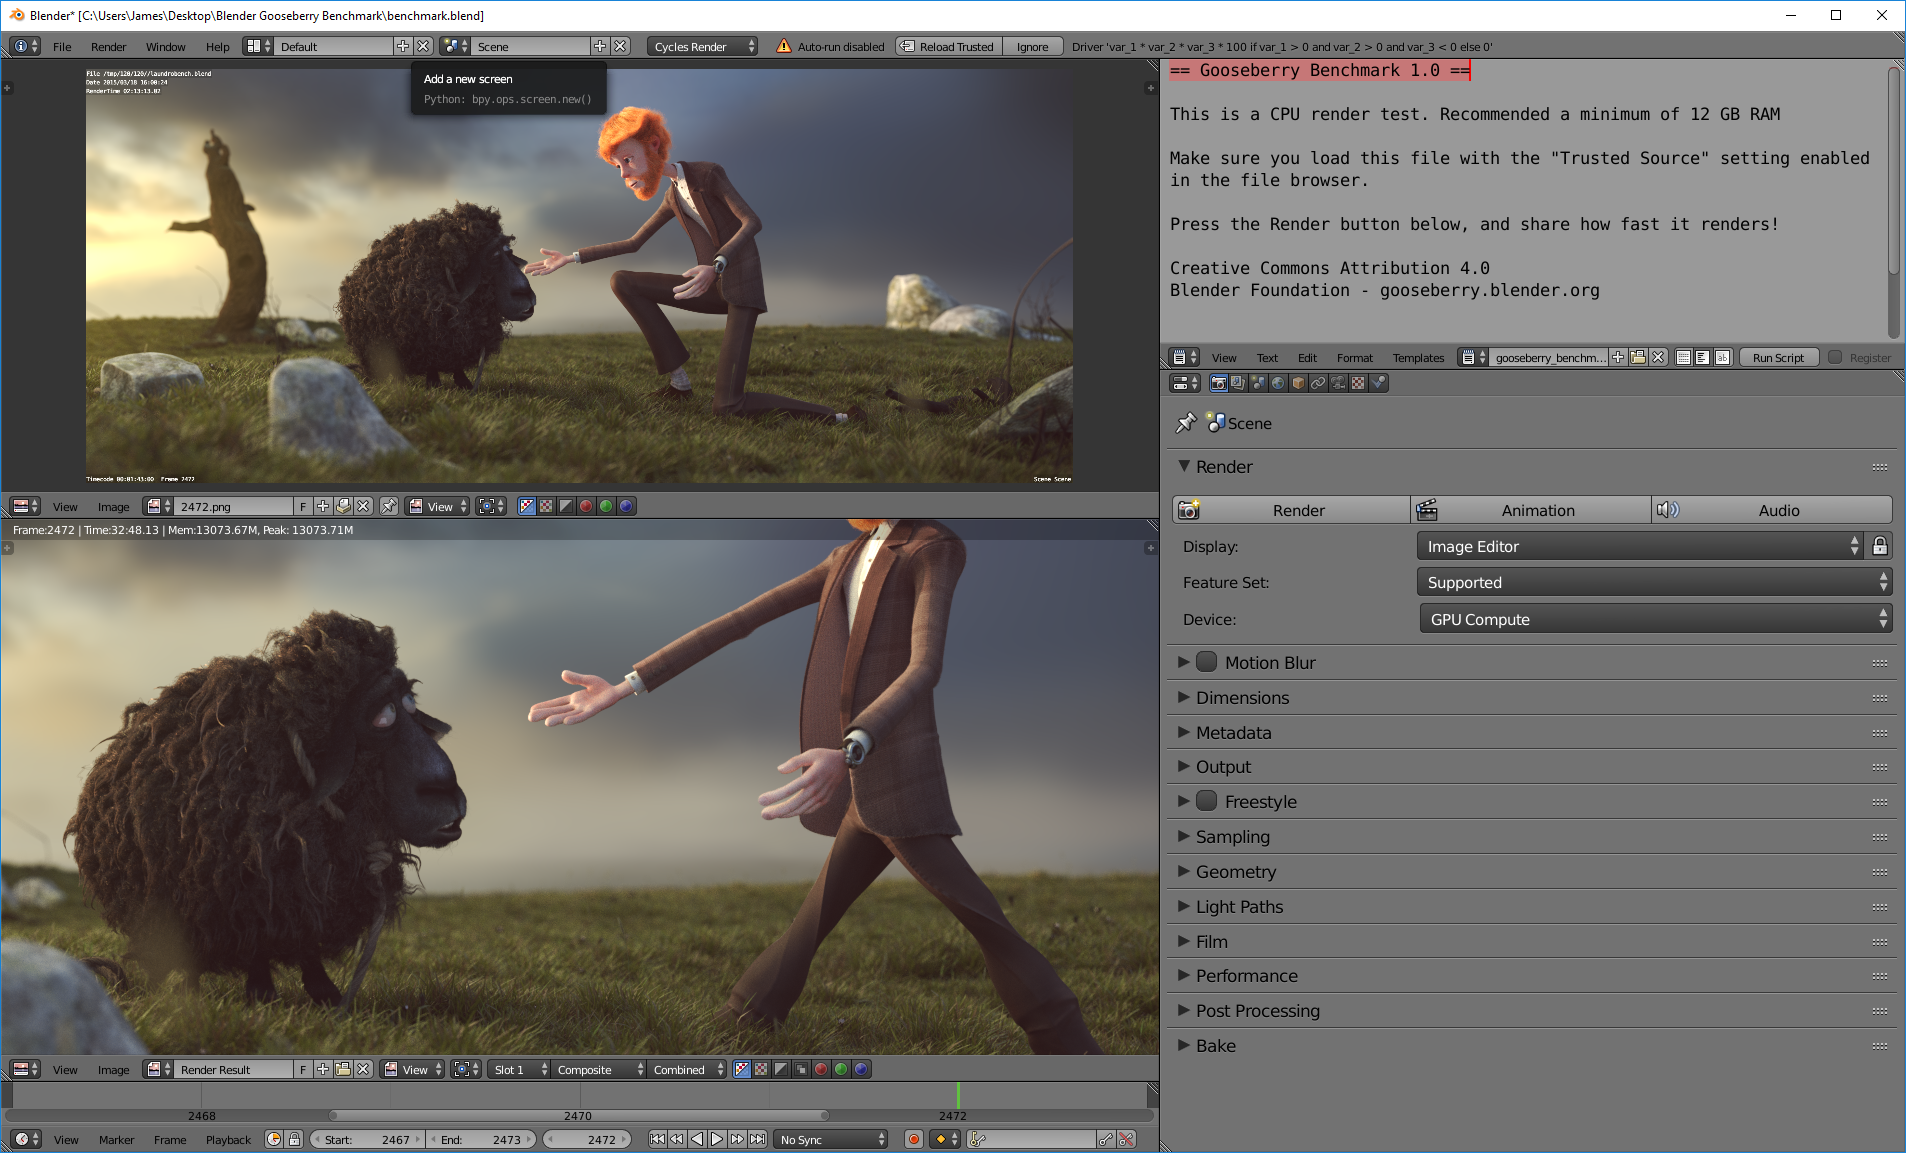Open the Templates menu in text editor
Screen dimensions: 1906x1153
[x=1418, y=358]
